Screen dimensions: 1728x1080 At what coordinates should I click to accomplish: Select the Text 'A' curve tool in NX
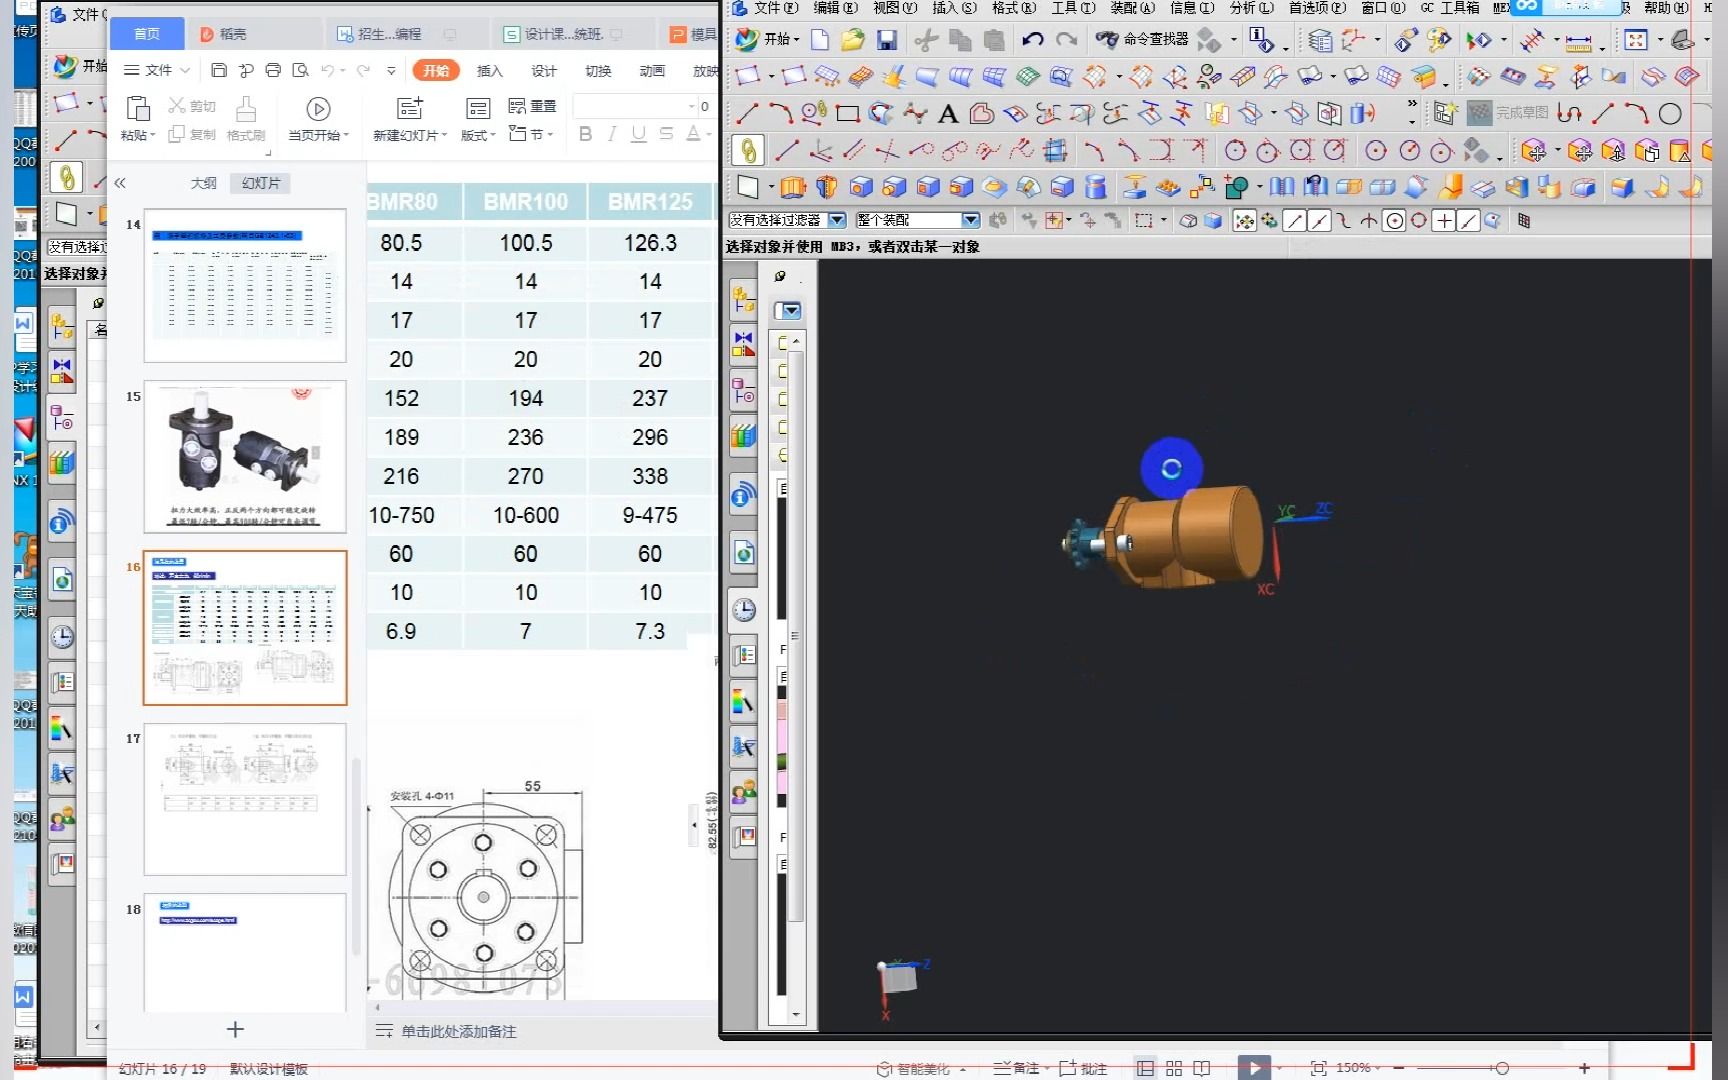(948, 114)
